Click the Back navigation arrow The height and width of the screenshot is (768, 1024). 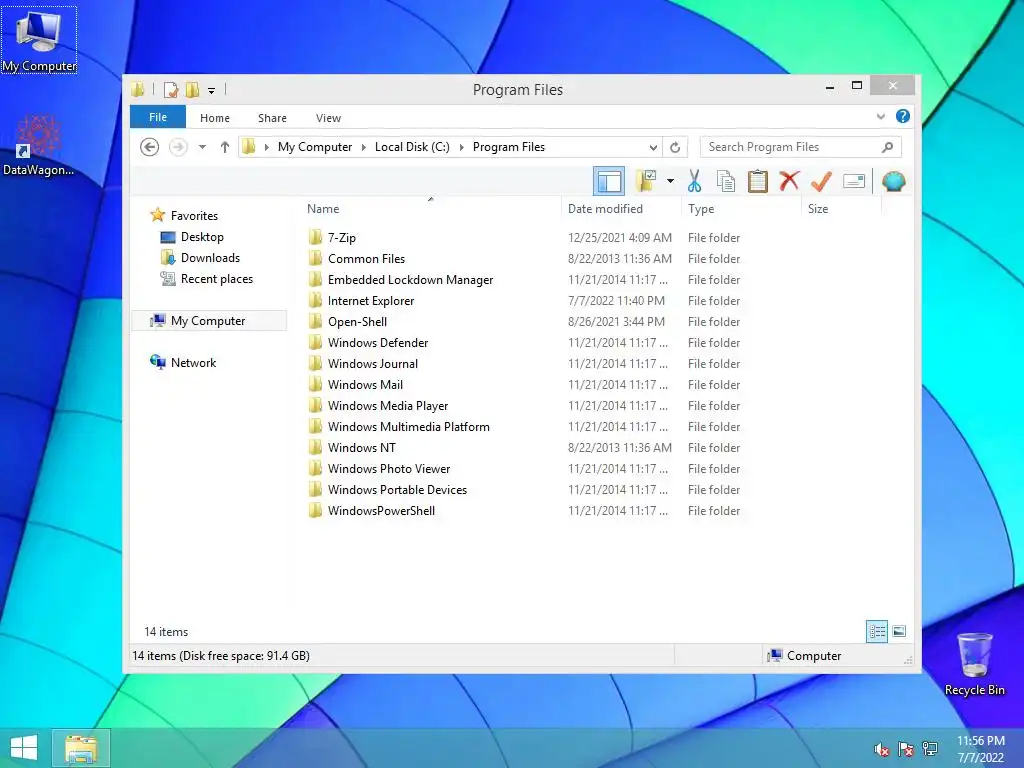pyautogui.click(x=150, y=147)
